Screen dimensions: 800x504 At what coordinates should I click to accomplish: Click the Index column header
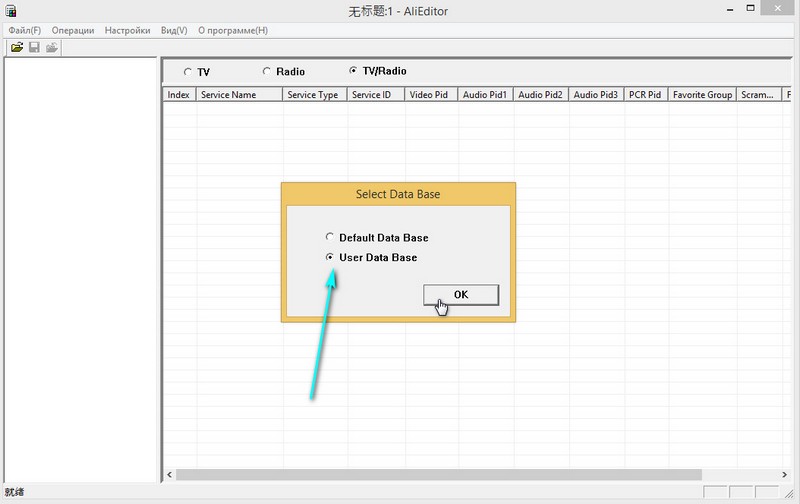180,94
